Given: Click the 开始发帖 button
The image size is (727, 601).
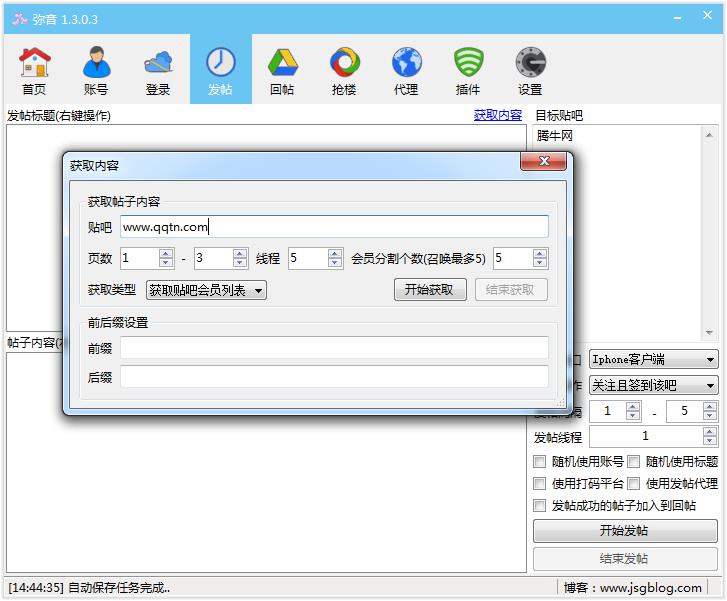Looking at the screenshot, I should point(624,531).
